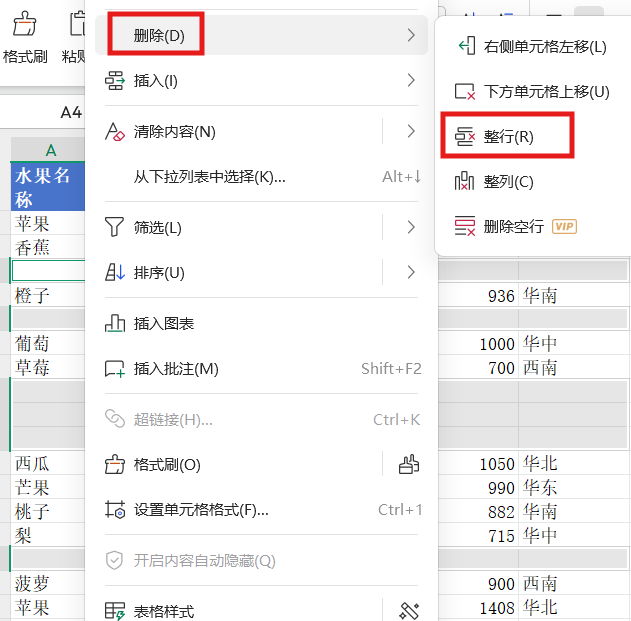Click the paint icon beside 表格样式
Image resolution: width=631 pixels, height=621 pixels.
[x=409, y=611]
